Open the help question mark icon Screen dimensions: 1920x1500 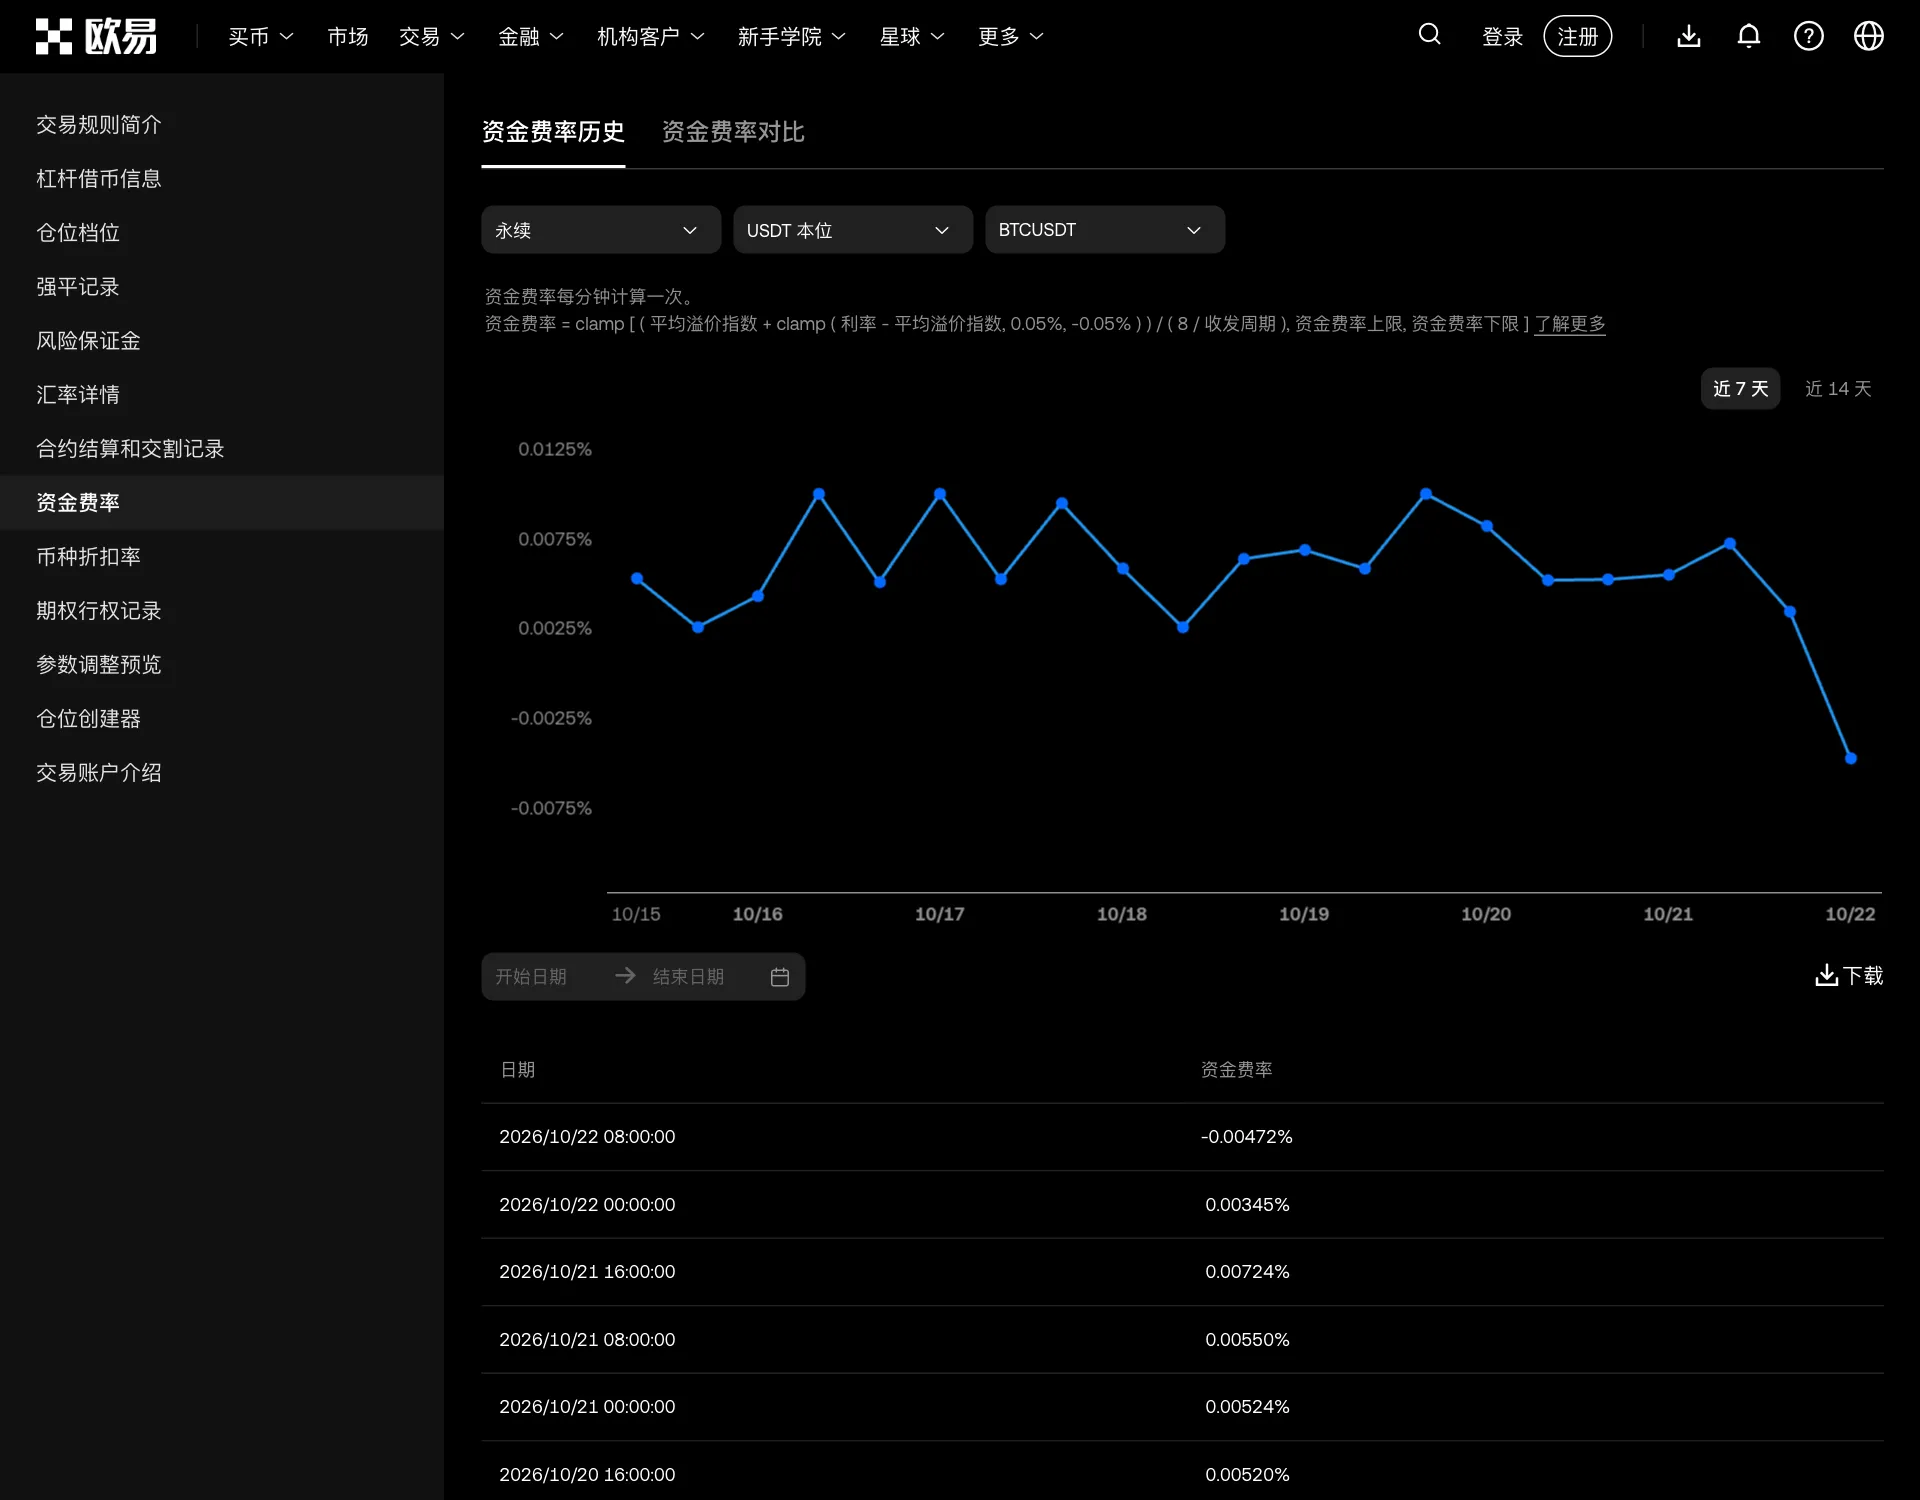[1808, 36]
